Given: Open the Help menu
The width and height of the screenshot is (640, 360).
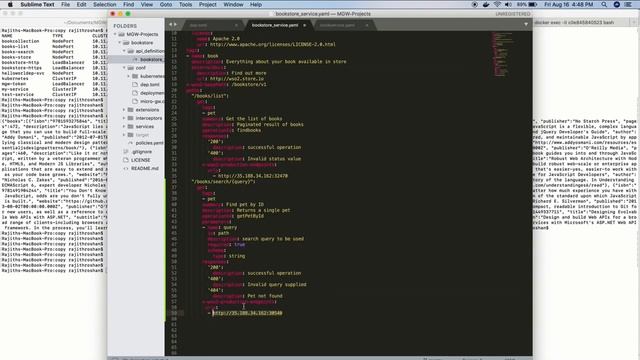Looking at the screenshot, I should tap(256, 4).
